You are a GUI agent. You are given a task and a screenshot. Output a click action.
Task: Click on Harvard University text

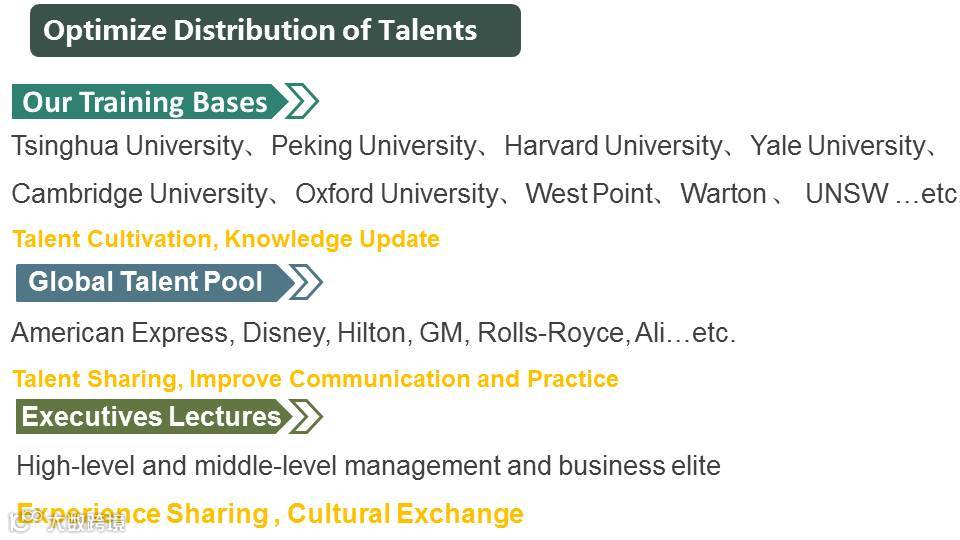point(612,146)
